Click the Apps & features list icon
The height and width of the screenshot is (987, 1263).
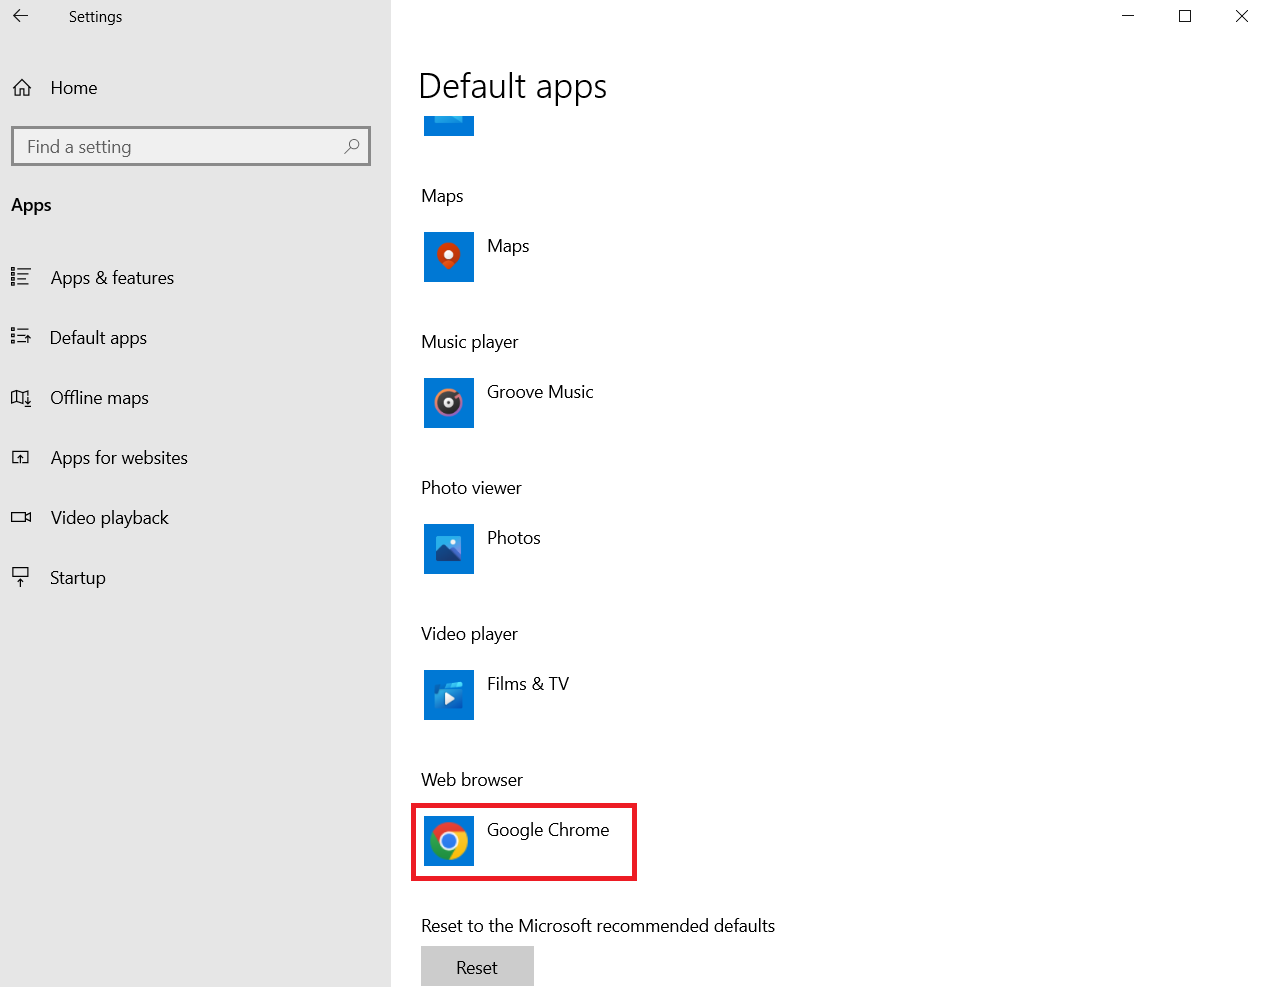21,277
